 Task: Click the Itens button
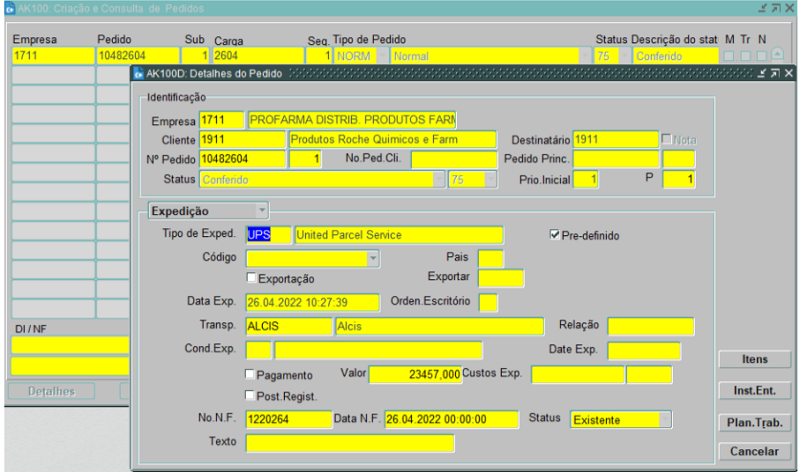(x=752, y=359)
